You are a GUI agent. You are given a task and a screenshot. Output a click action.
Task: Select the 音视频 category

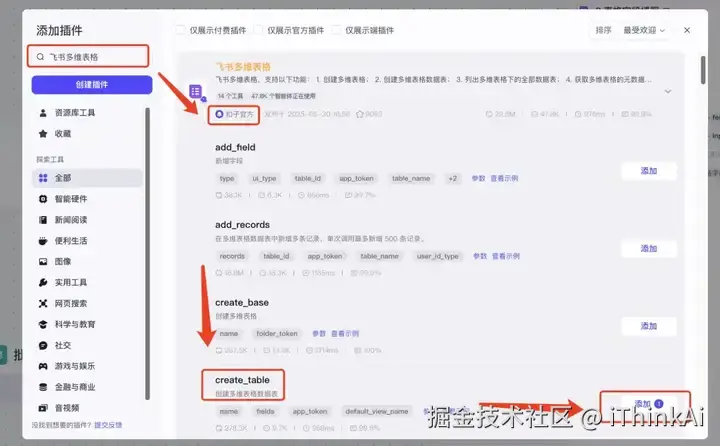(x=87, y=408)
